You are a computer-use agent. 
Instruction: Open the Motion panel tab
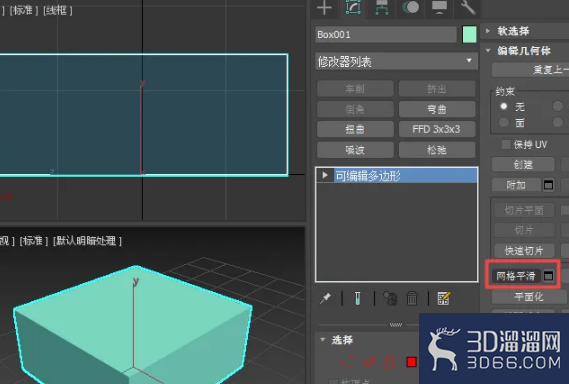click(410, 7)
